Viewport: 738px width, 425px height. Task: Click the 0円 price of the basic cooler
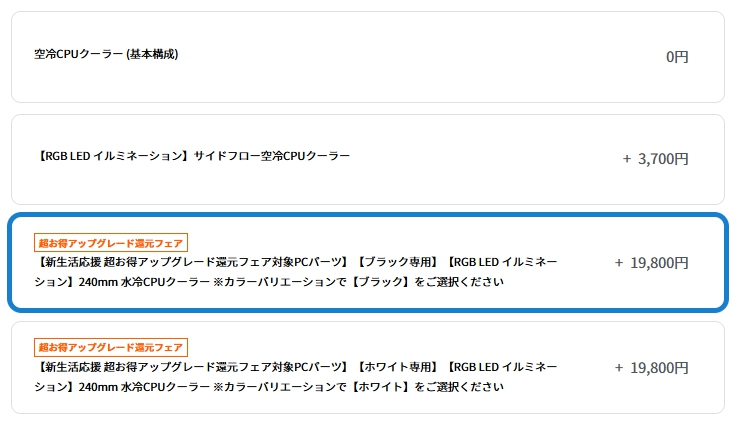click(677, 57)
